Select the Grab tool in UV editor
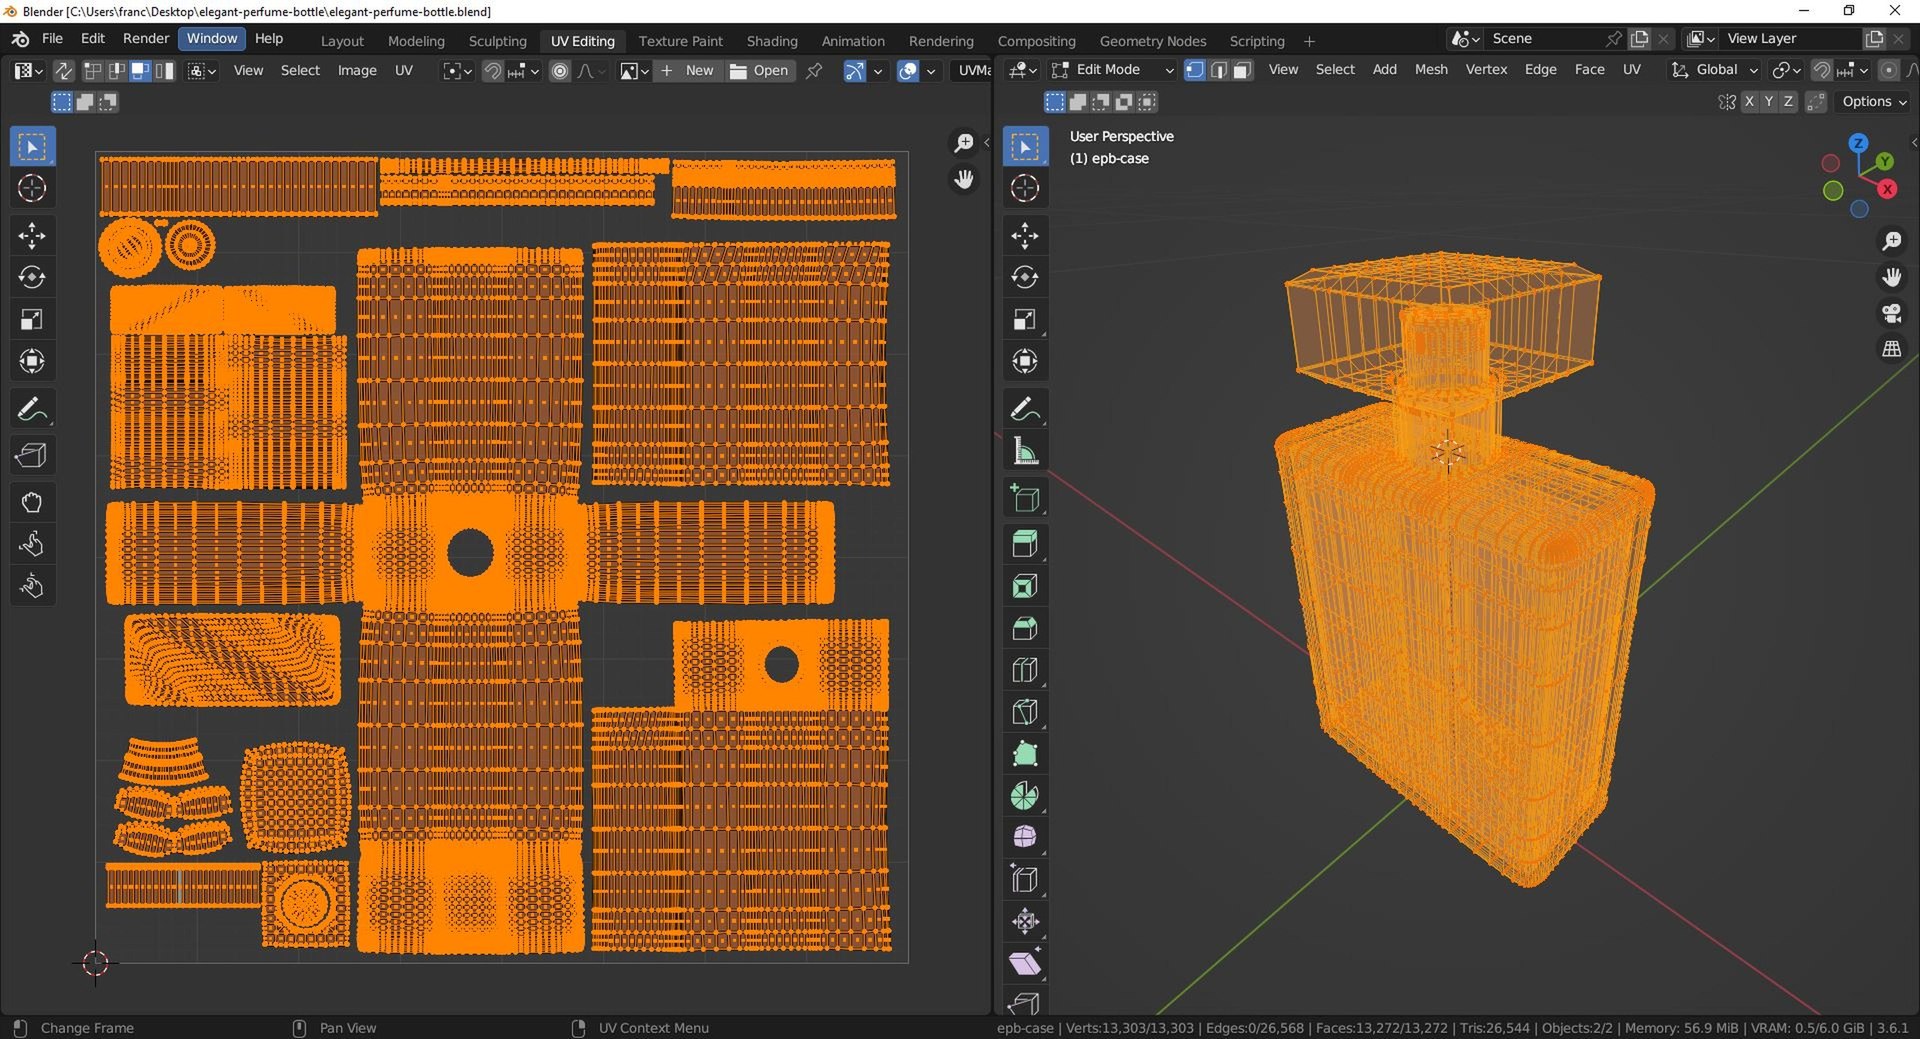Viewport: 1920px width, 1039px height. pyautogui.click(x=32, y=502)
